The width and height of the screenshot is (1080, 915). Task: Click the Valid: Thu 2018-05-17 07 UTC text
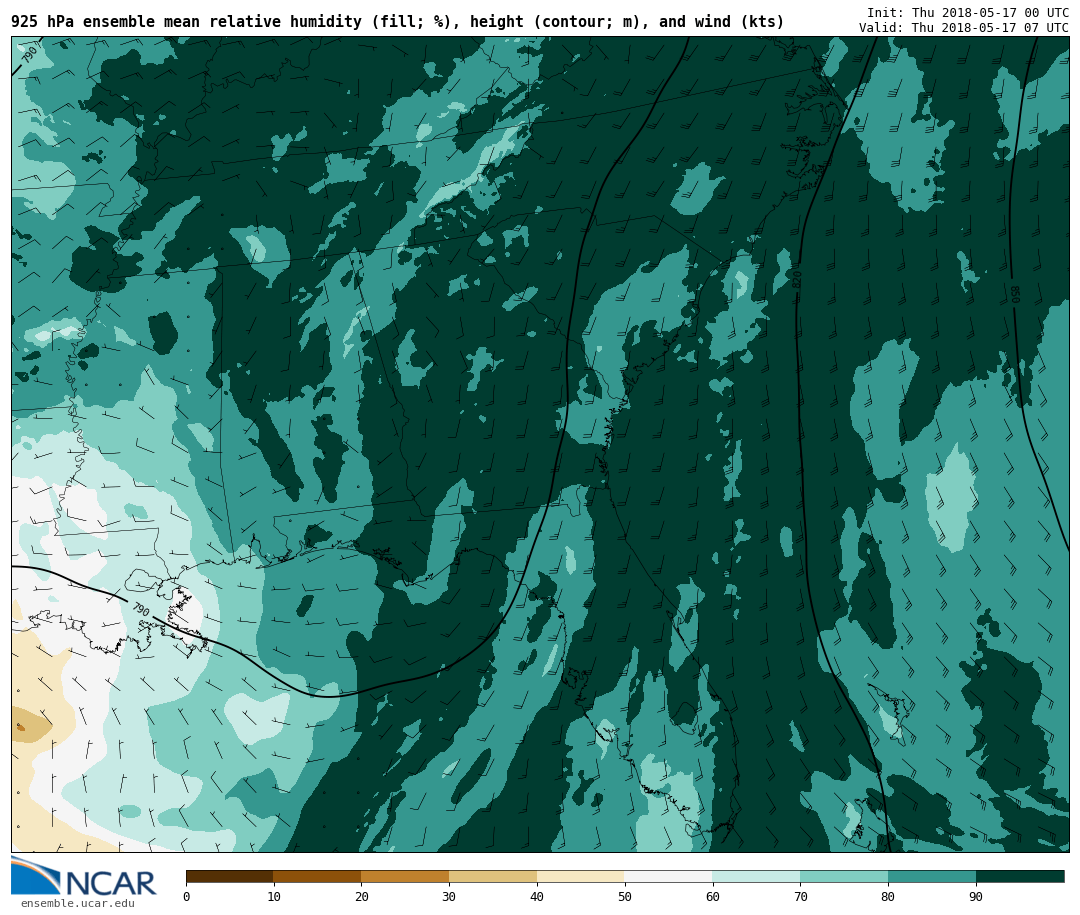(964, 28)
